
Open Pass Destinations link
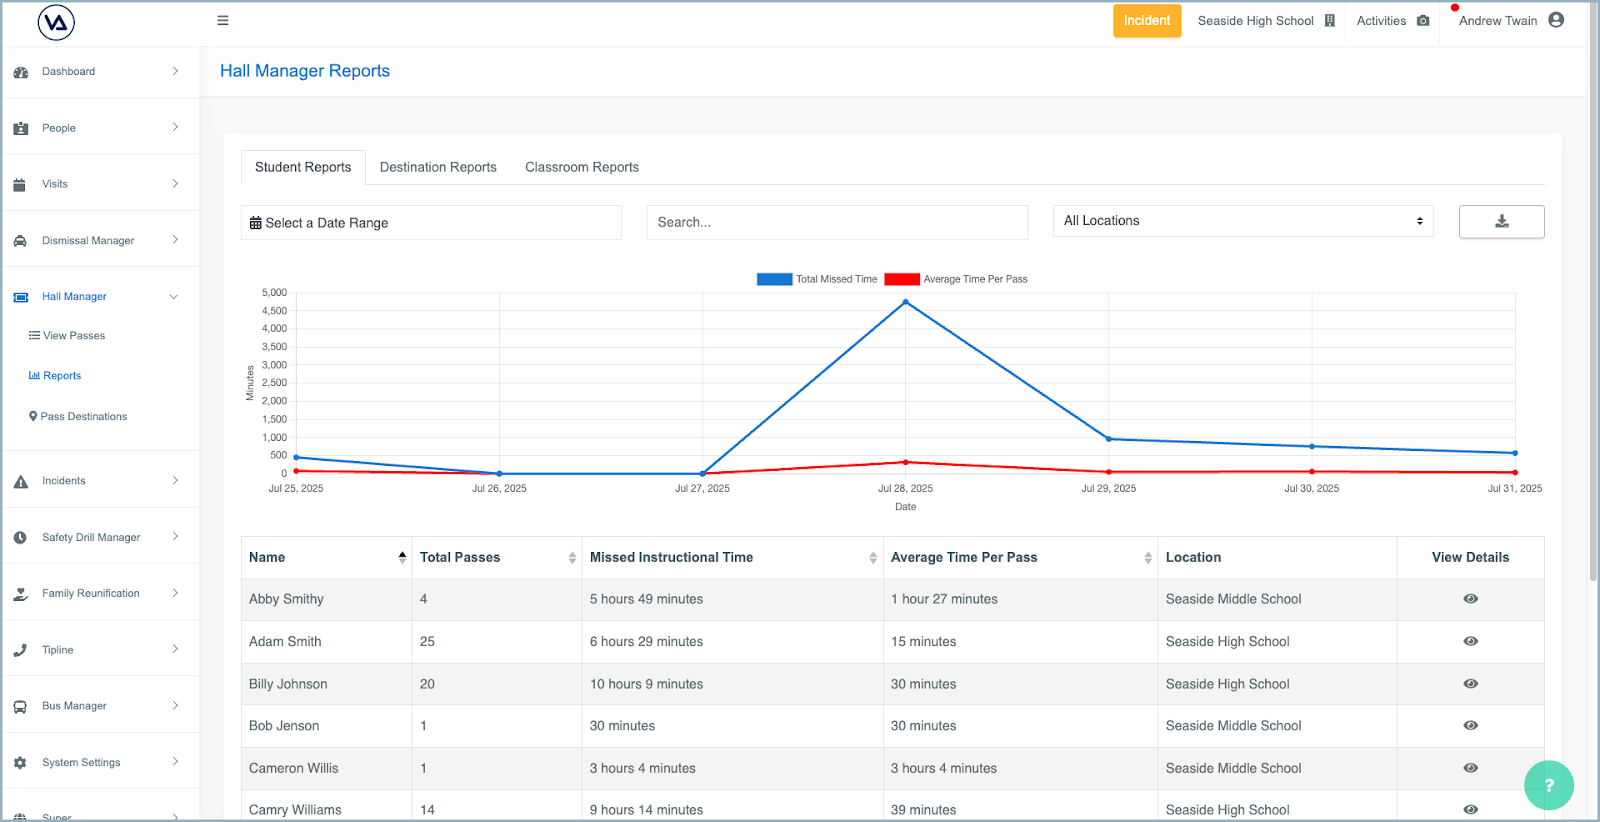click(x=78, y=417)
